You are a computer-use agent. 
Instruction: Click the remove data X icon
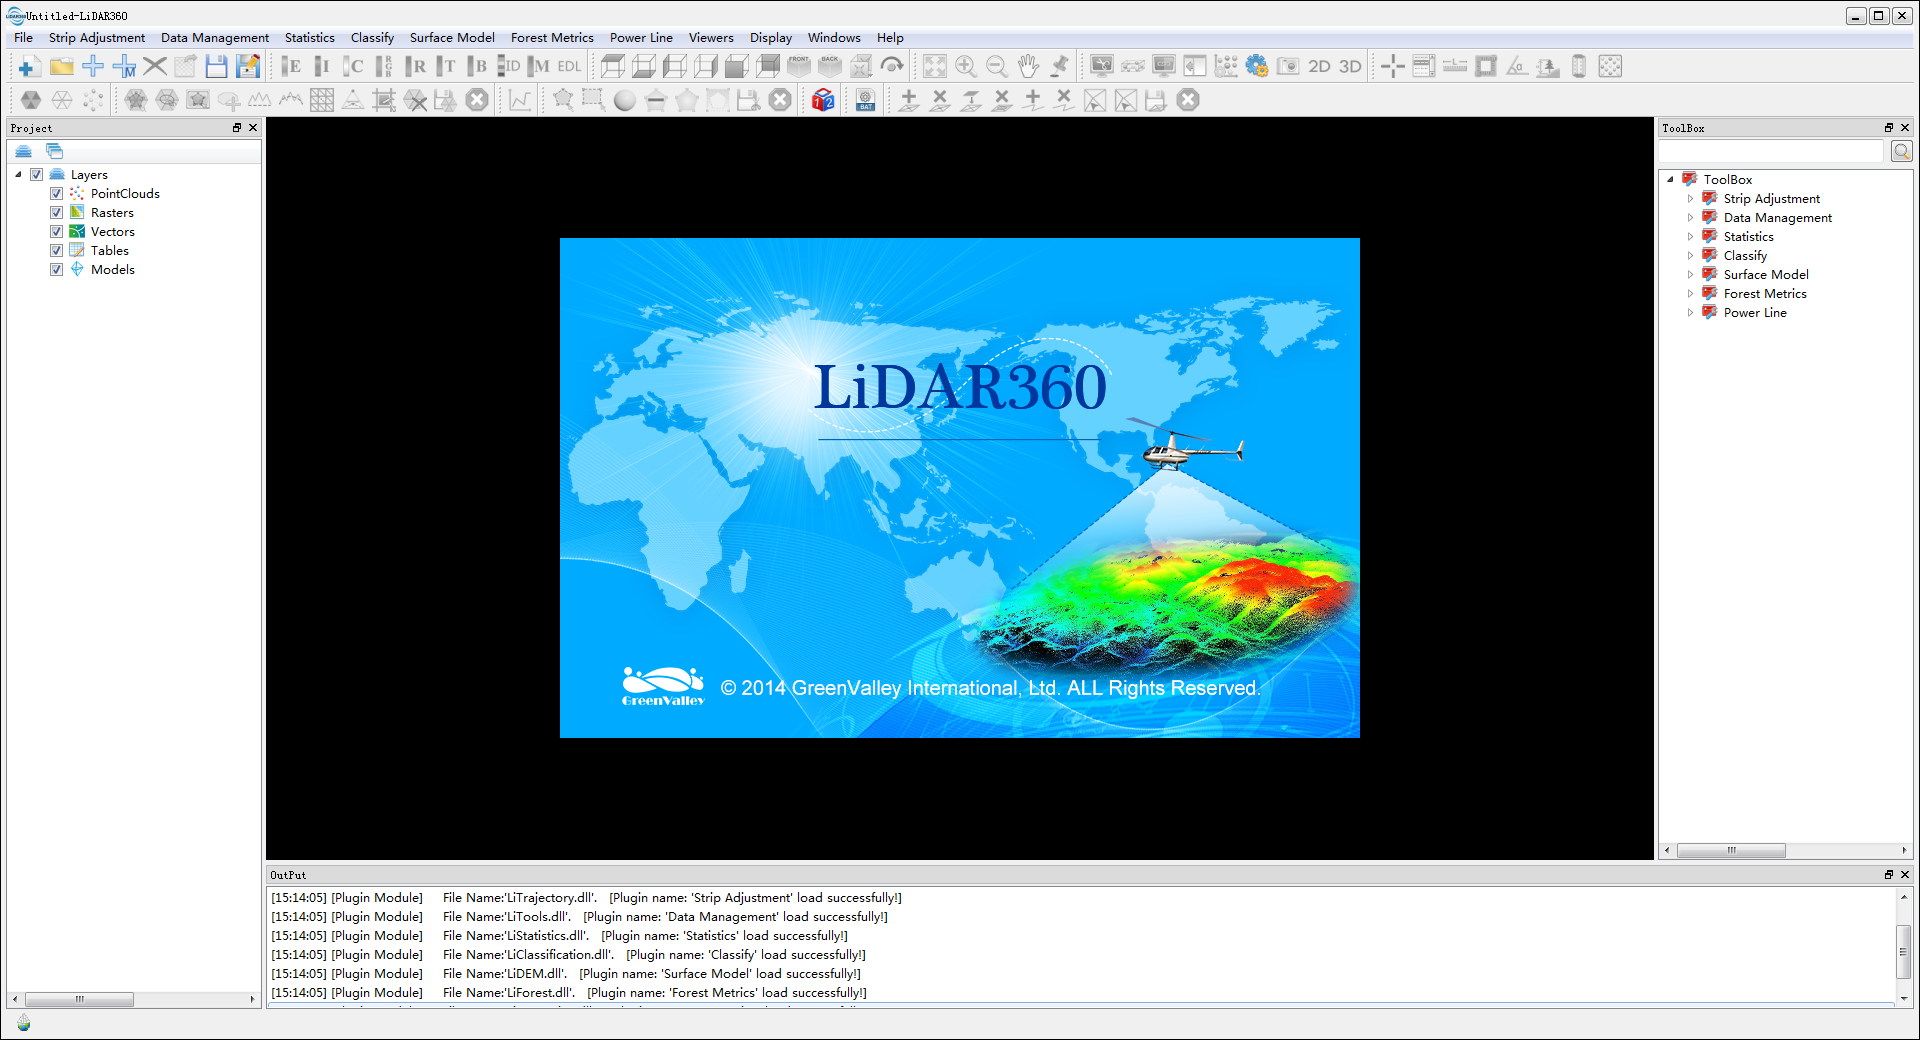(x=155, y=67)
